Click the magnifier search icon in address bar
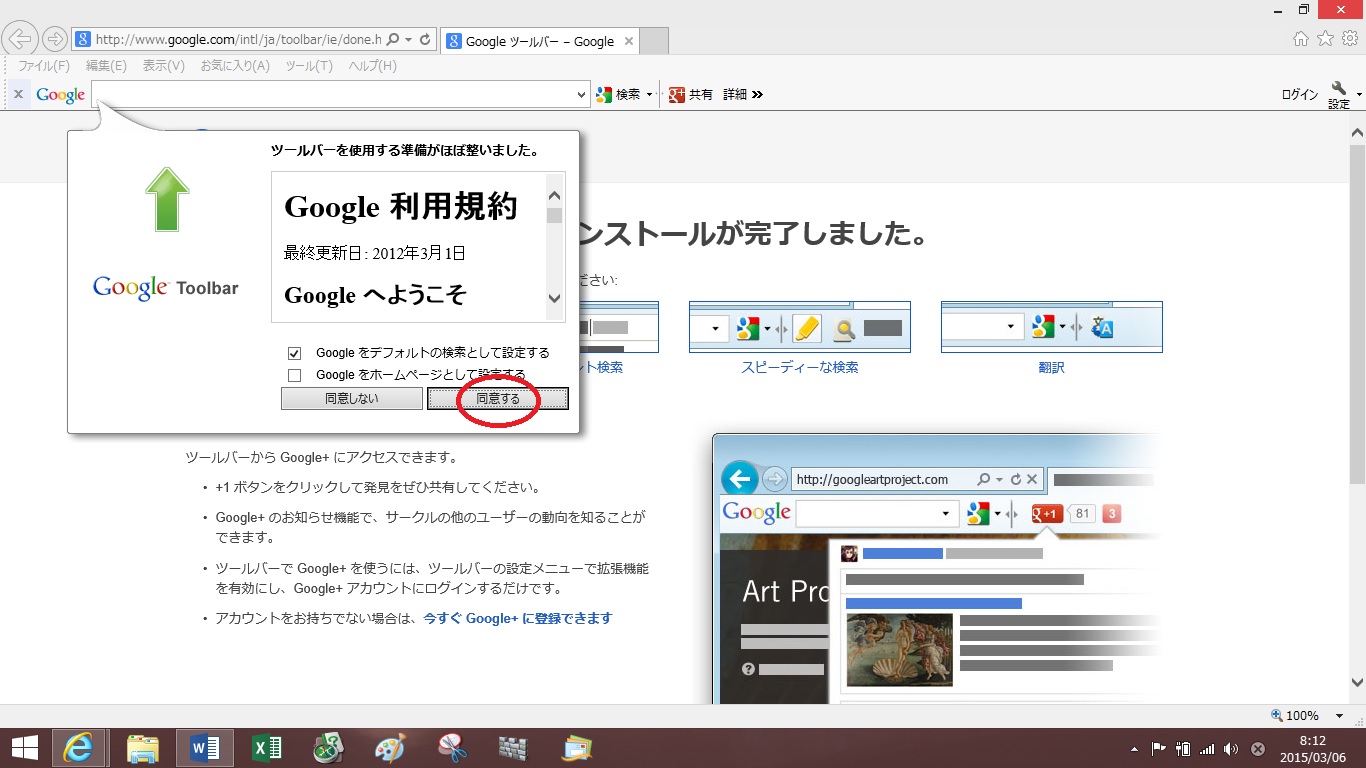This screenshot has width=1366, height=768. 393,40
